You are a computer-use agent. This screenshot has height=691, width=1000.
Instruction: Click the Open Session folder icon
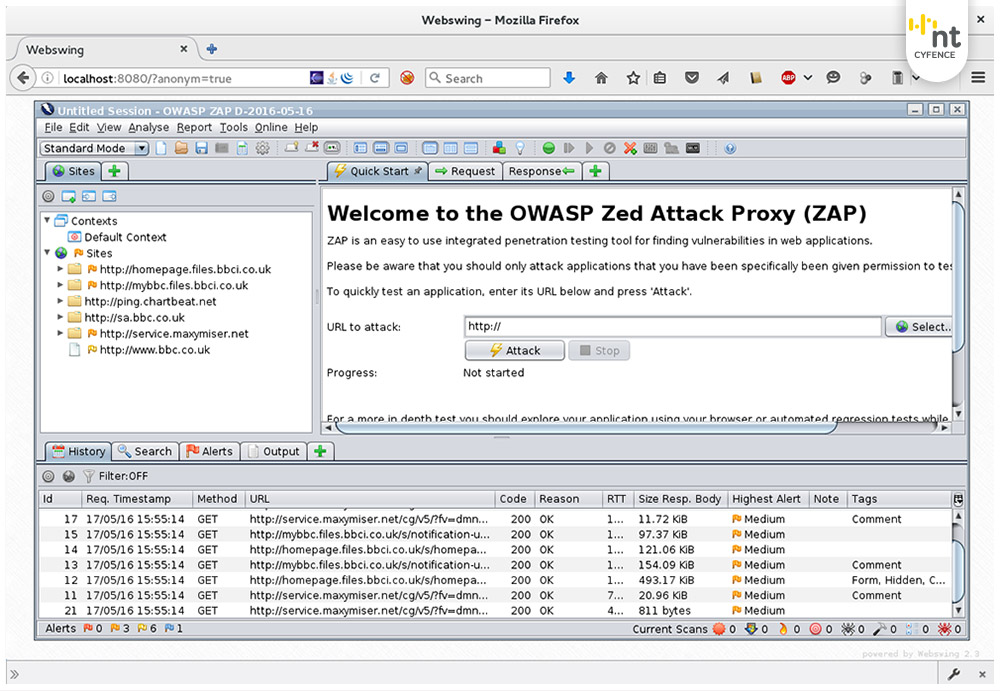pyautogui.click(x=181, y=148)
